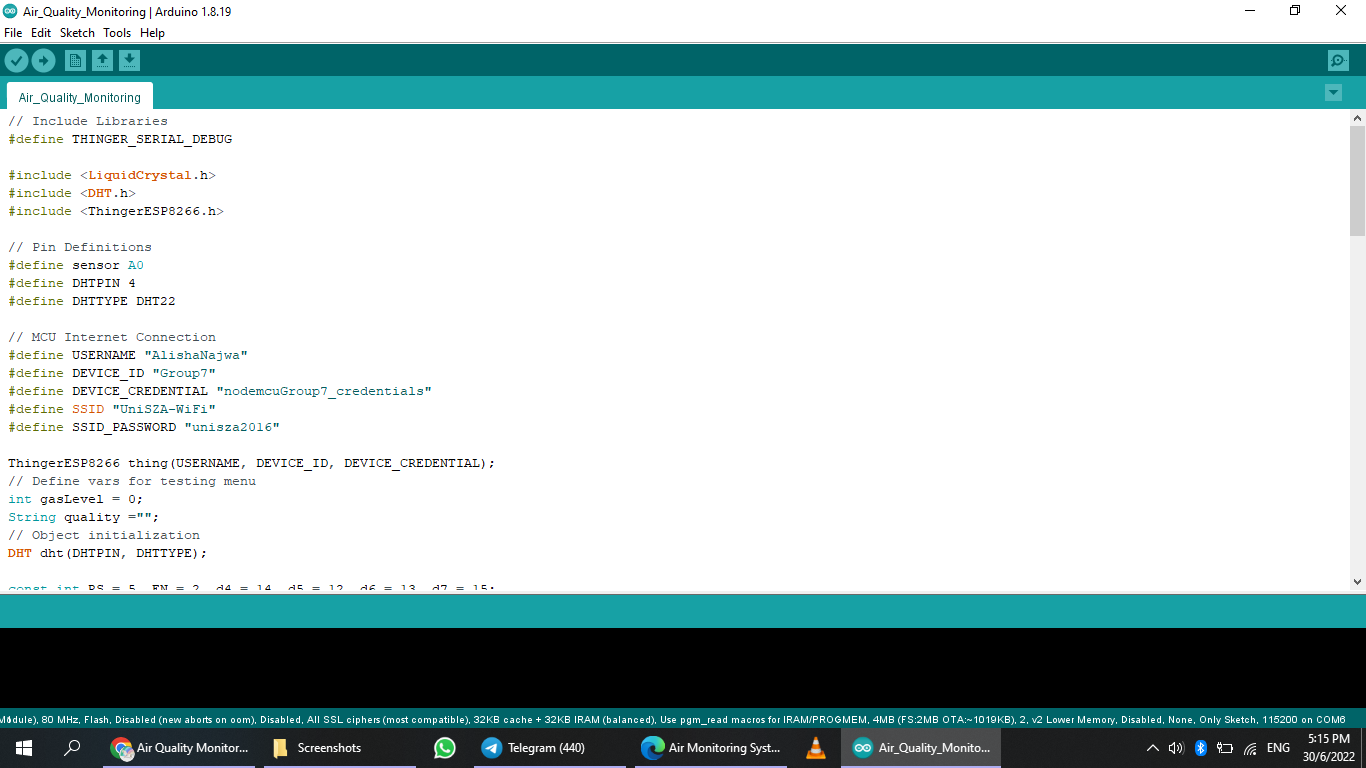1366x768 pixels.
Task: Open the Windows Start menu
Action: coord(24,748)
